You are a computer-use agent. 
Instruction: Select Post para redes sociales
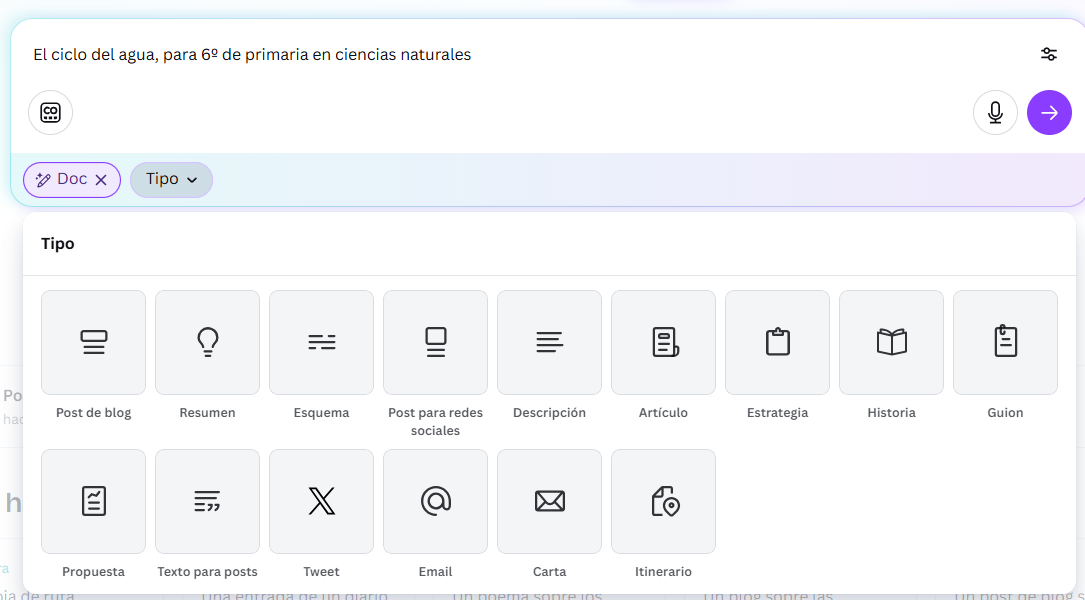(435, 343)
